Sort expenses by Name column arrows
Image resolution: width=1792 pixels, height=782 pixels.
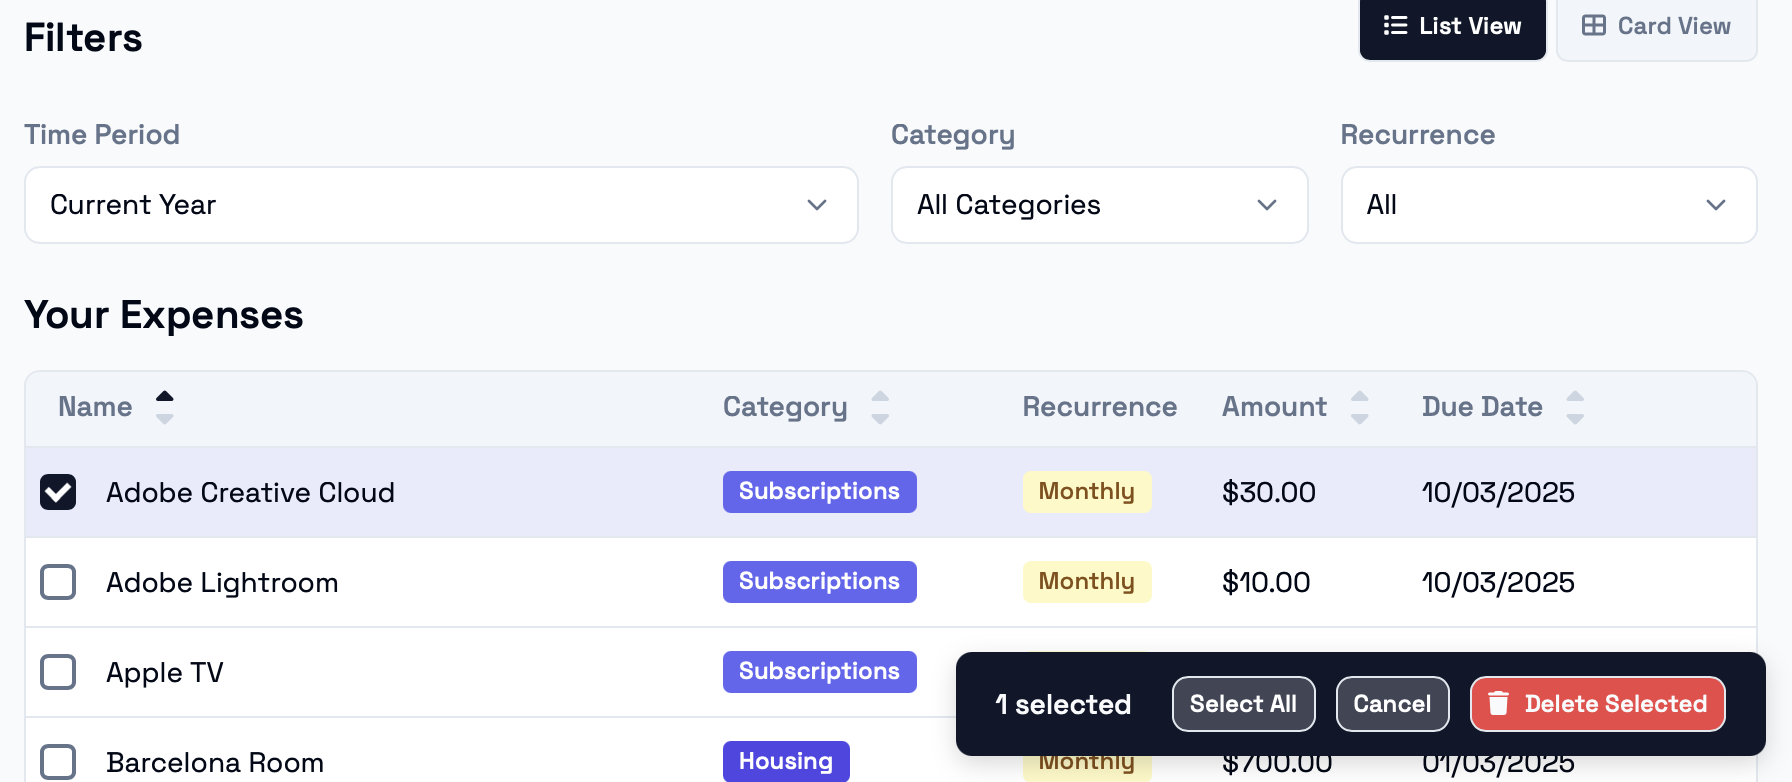pos(165,407)
